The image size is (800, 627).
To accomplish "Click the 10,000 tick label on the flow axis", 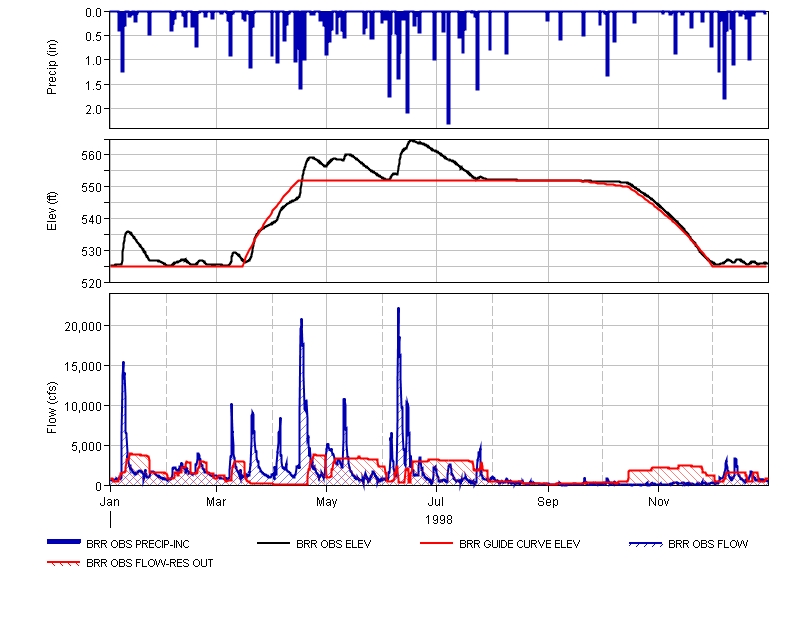I will click(x=84, y=407).
